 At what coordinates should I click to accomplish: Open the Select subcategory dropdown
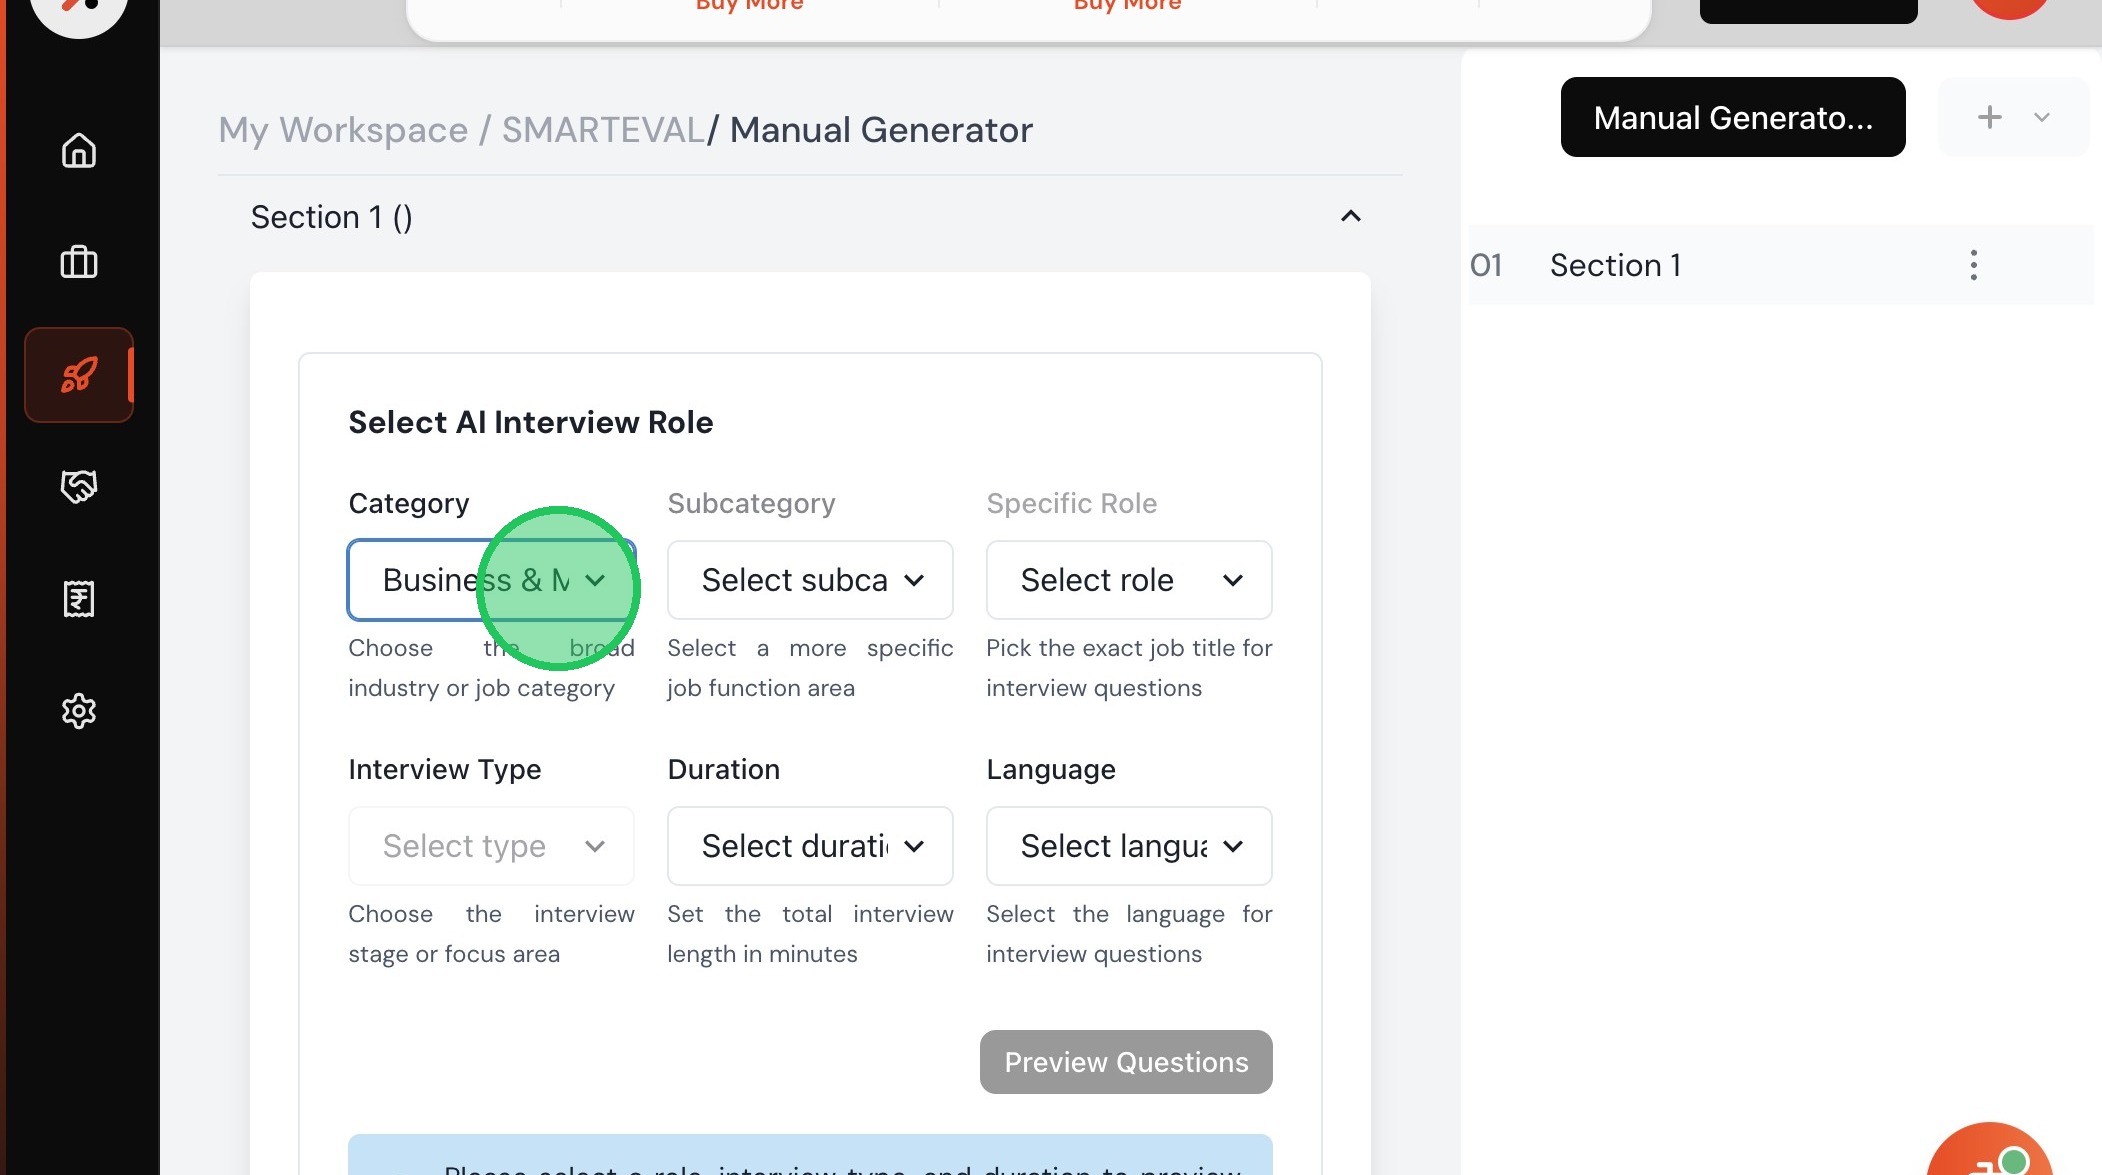coord(809,580)
